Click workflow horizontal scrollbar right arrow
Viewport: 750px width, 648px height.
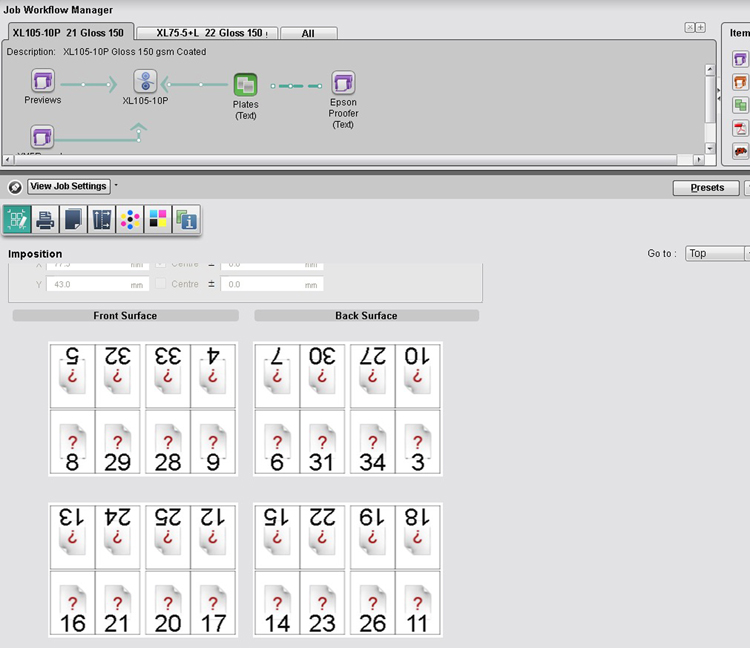[699, 159]
